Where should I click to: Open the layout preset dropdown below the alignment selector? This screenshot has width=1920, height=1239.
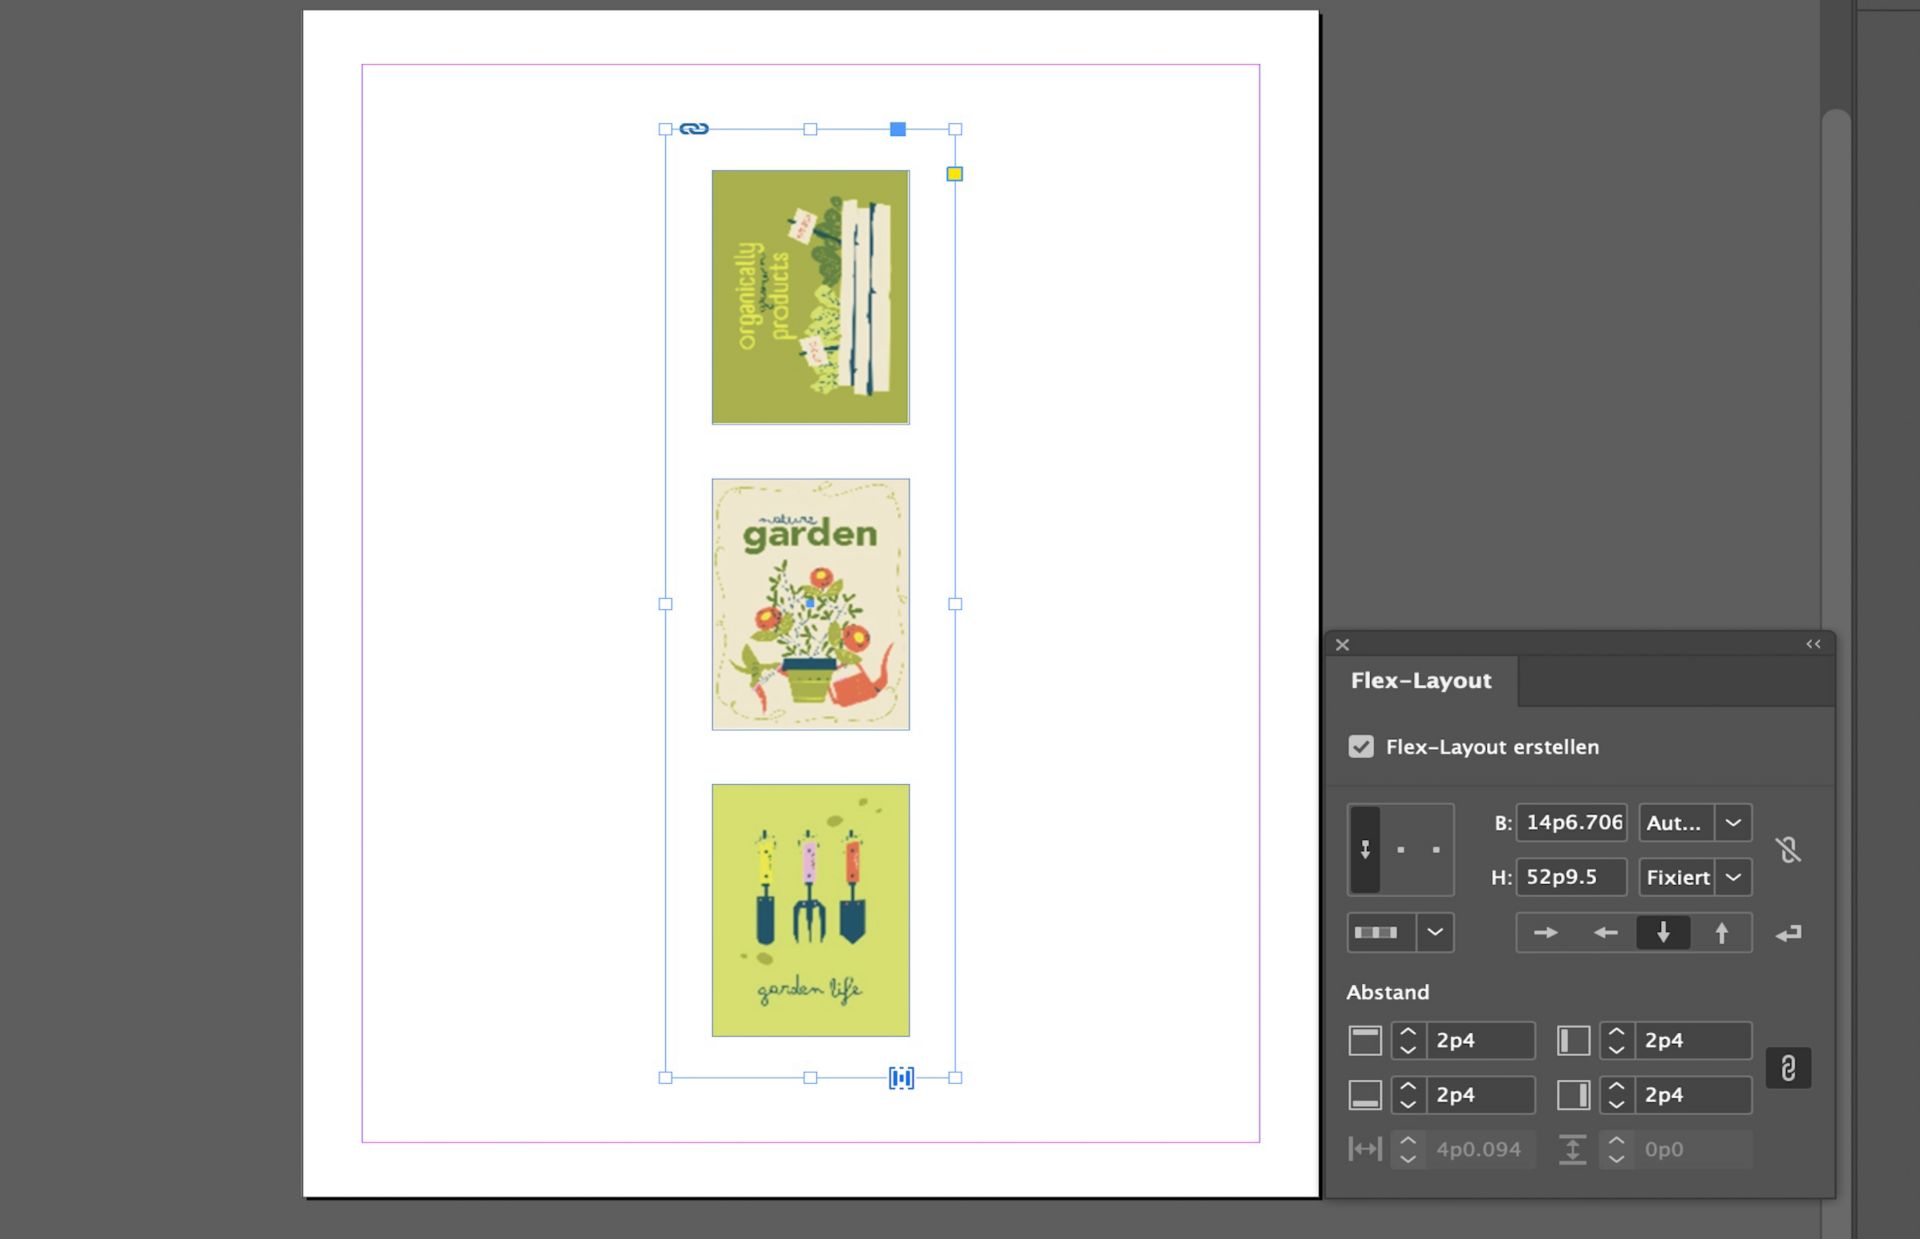point(1436,932)
